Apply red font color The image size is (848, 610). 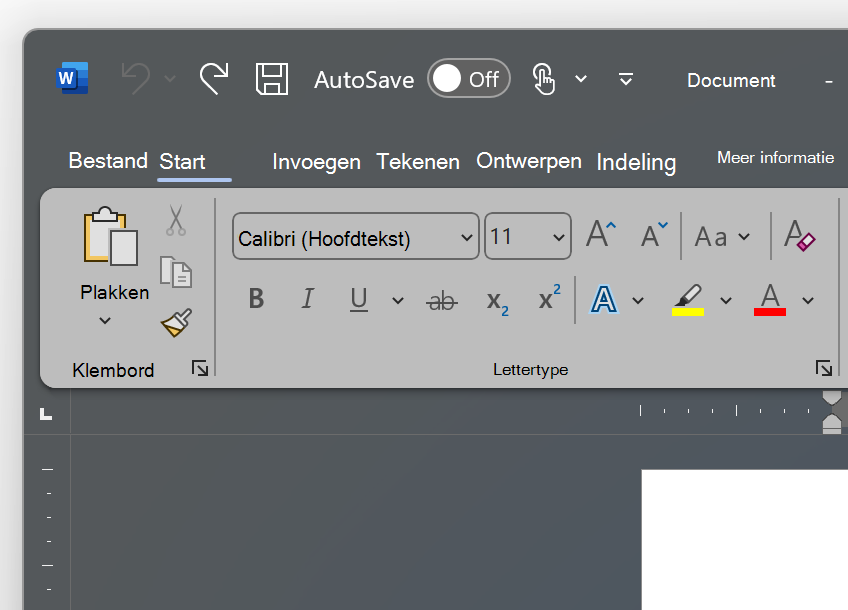pos(770,300)
